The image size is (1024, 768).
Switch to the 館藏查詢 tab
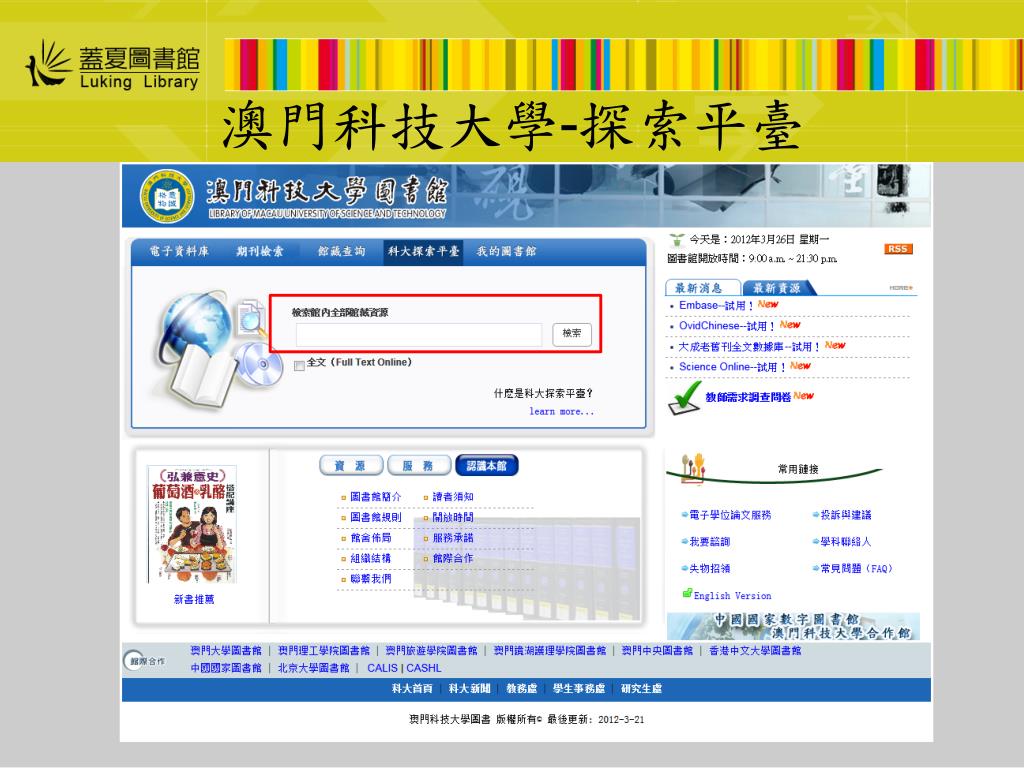pos(342,251)
